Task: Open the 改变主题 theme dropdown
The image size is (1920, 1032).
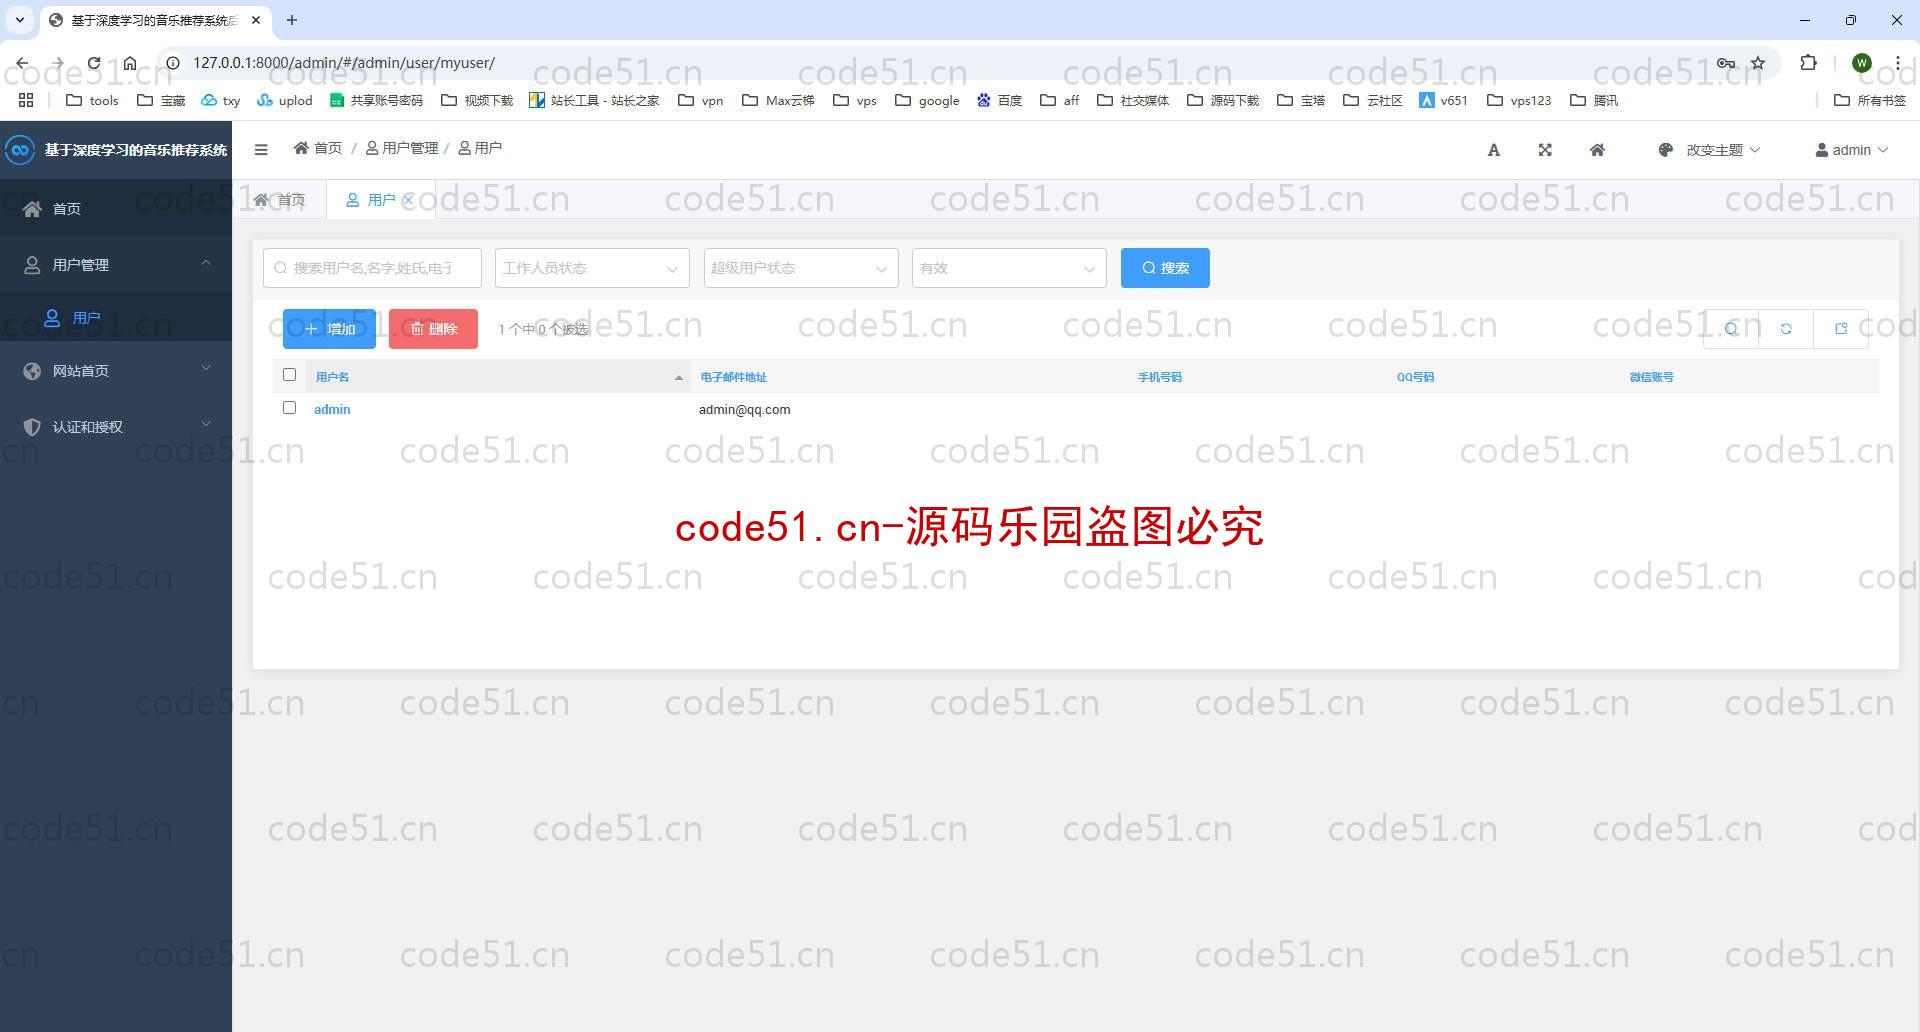Action: 1709,150
